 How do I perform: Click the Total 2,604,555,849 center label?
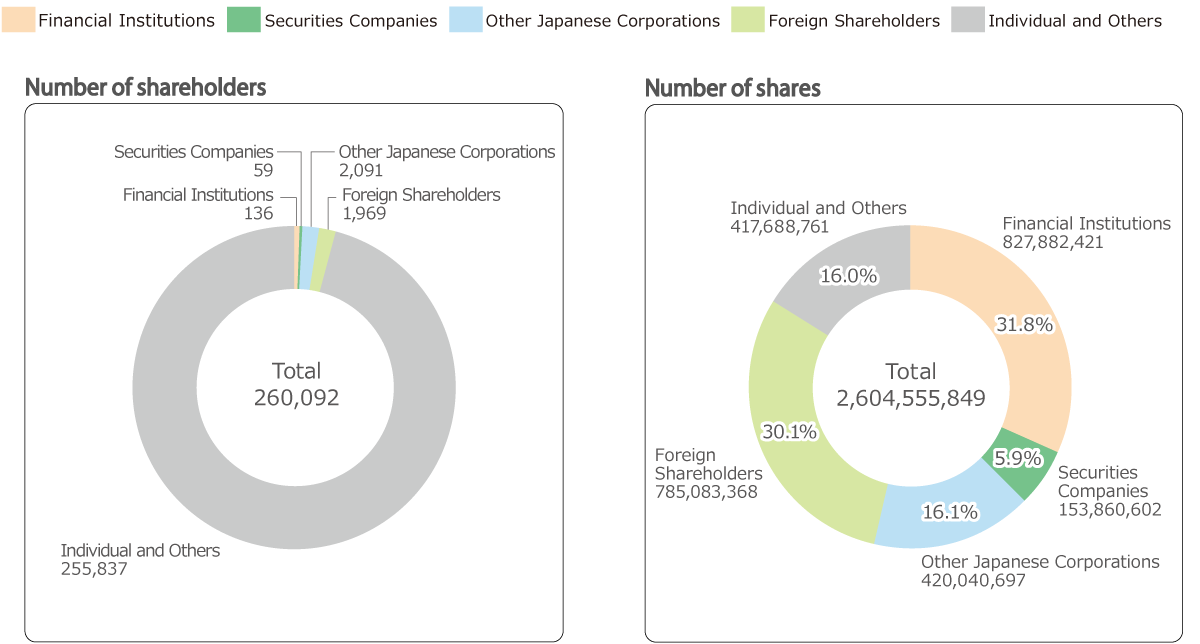coord(910,385)
